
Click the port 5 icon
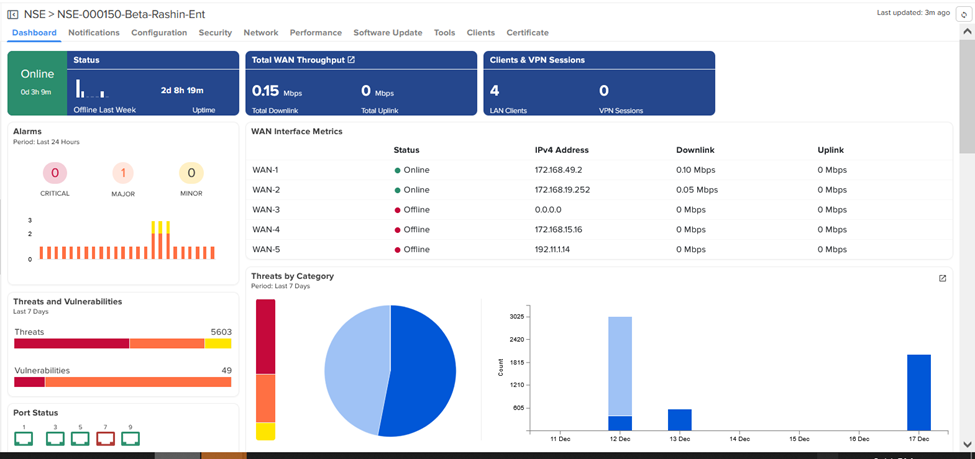80,438
